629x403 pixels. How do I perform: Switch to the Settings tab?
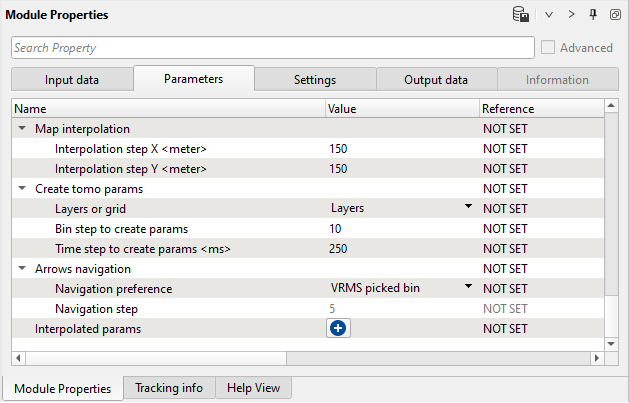click(315, 80)
